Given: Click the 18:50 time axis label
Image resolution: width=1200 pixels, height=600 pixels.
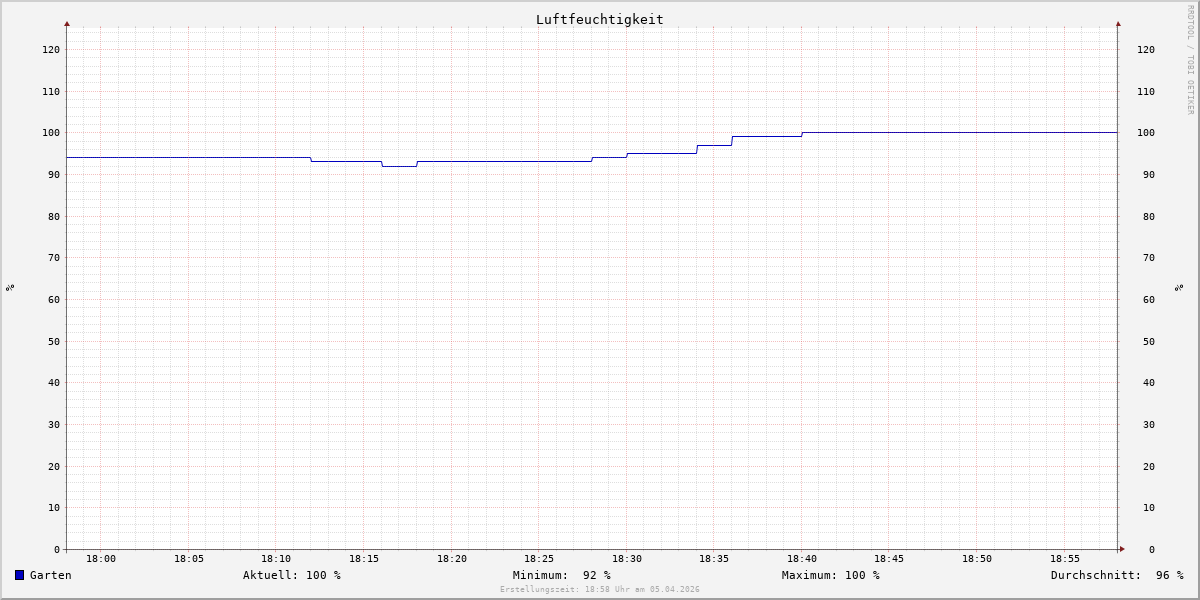Looking at the screenshot, I should point(977,559).
